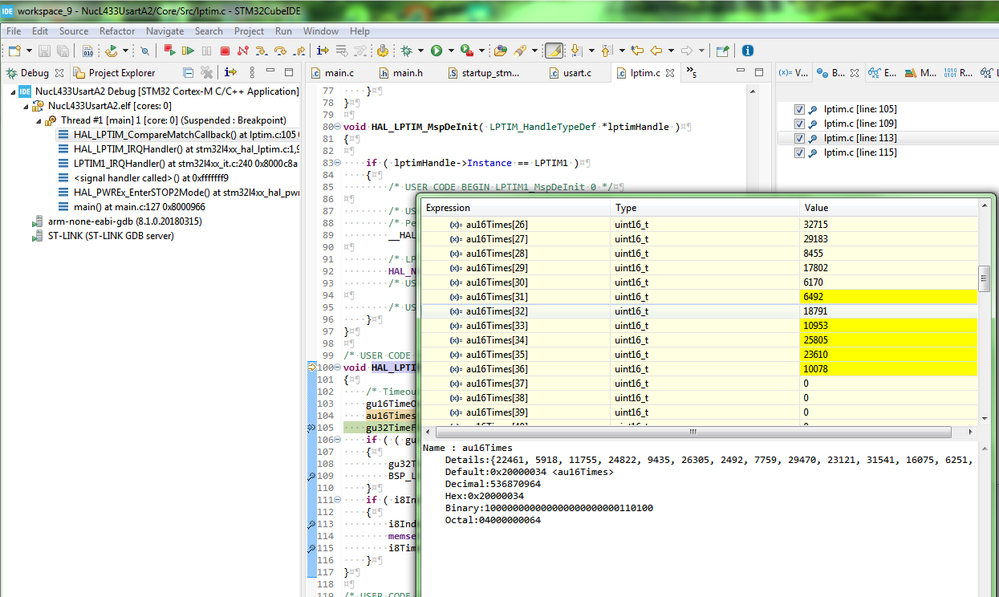Viewport: 999px width, 597px height.
Task: Open the Navigate menu
Action: (x=164, y=31)
